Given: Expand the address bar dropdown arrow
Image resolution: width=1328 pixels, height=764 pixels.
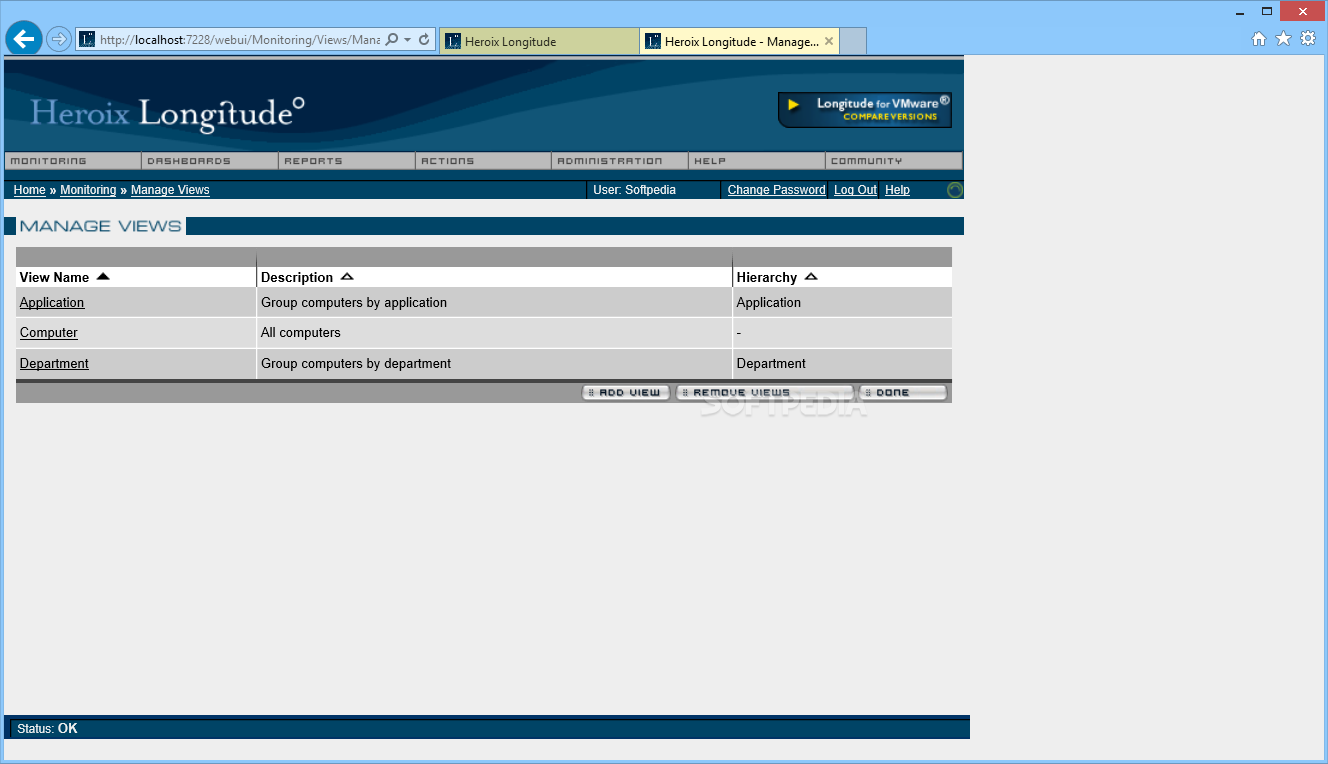Looking at the screenshot, I should point(408,40).
